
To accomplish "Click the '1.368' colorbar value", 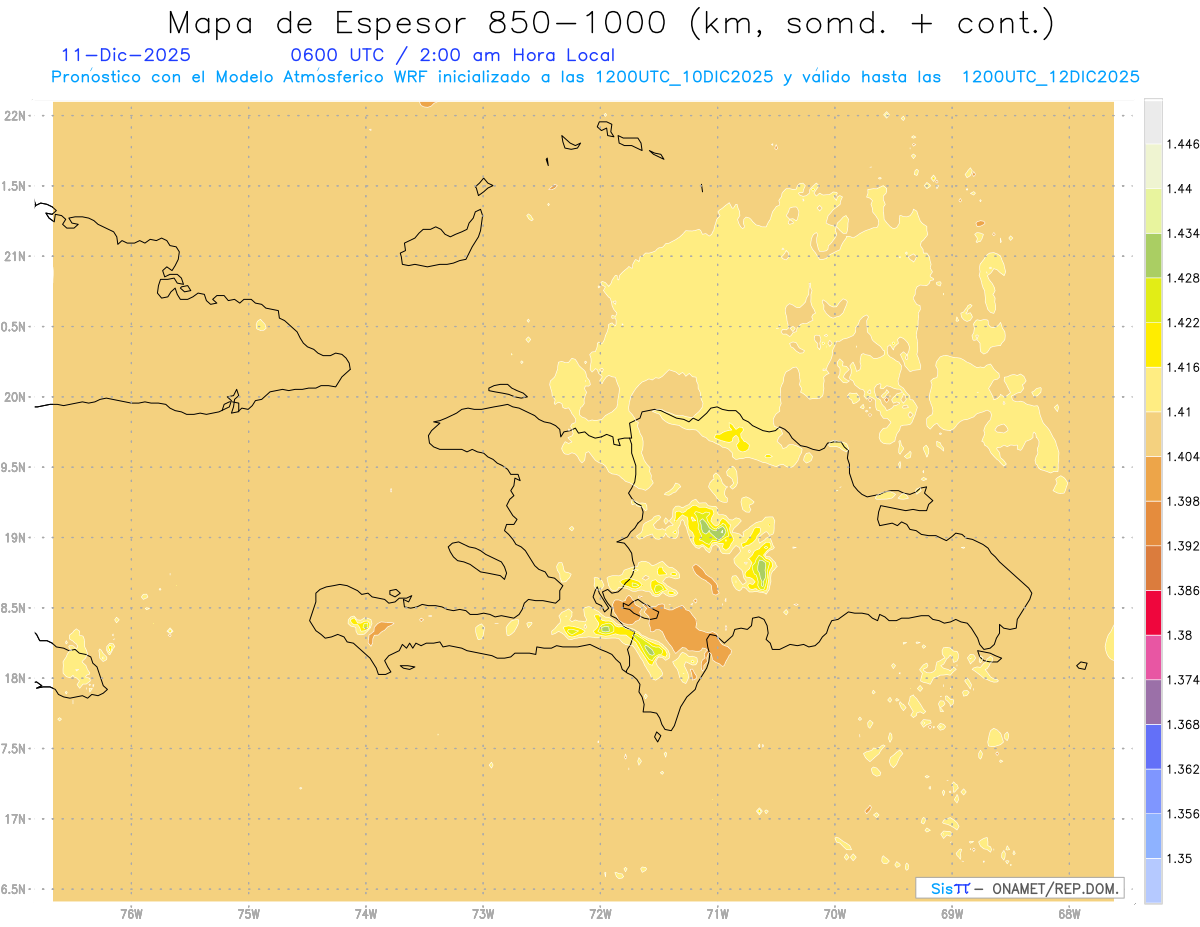I will (1183, 724).
